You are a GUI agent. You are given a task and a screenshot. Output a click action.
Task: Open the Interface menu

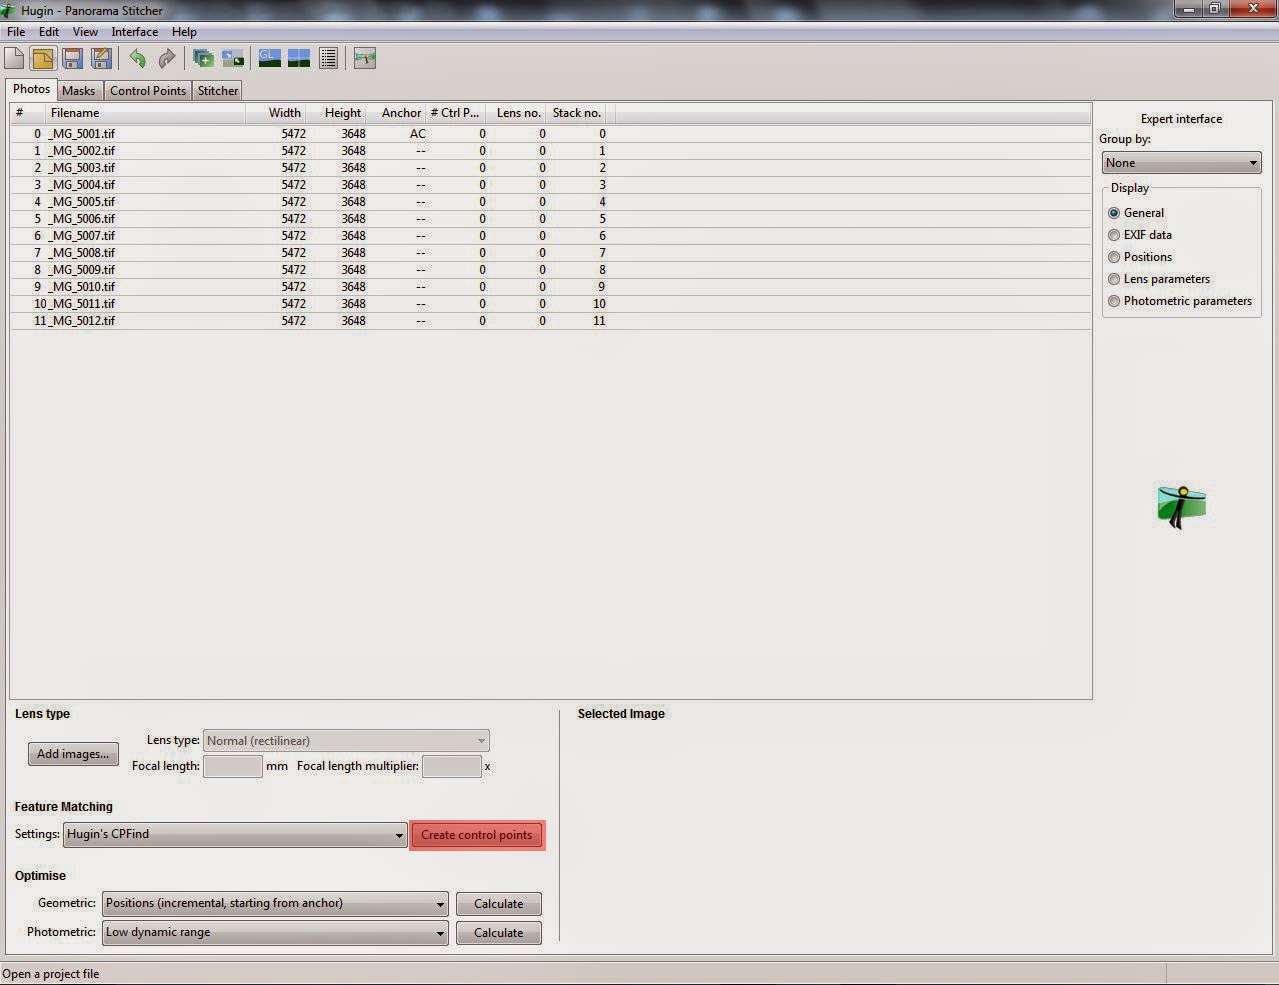tap(134, 31)
